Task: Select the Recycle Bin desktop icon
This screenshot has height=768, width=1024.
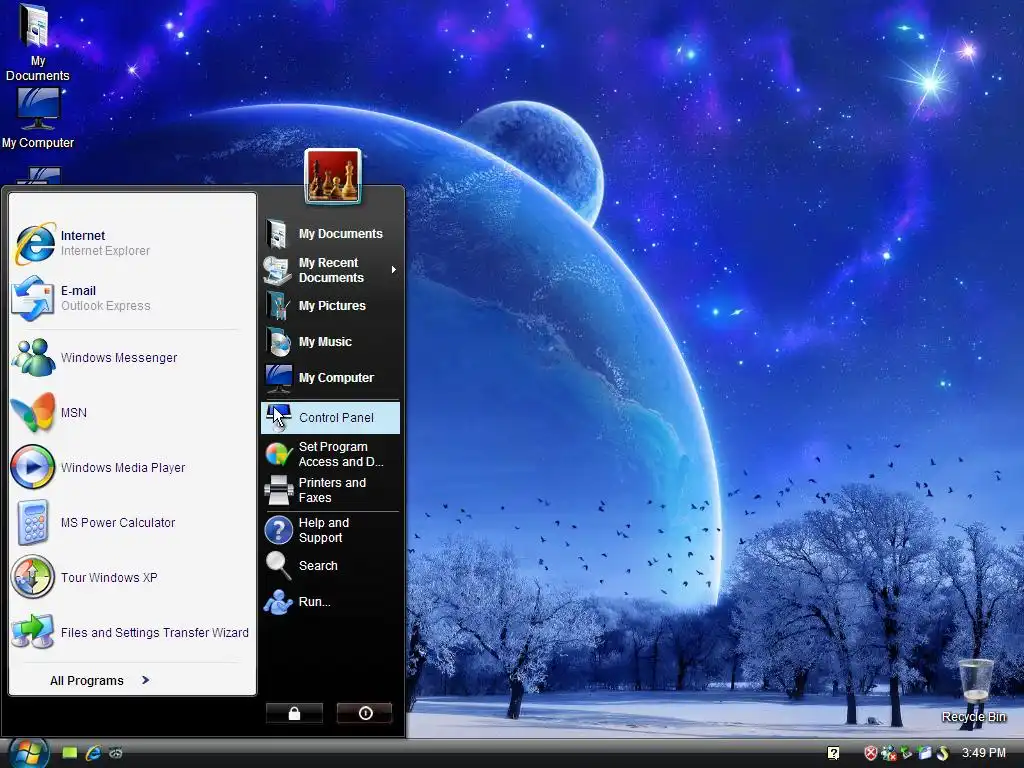Action: click(974, 691)
